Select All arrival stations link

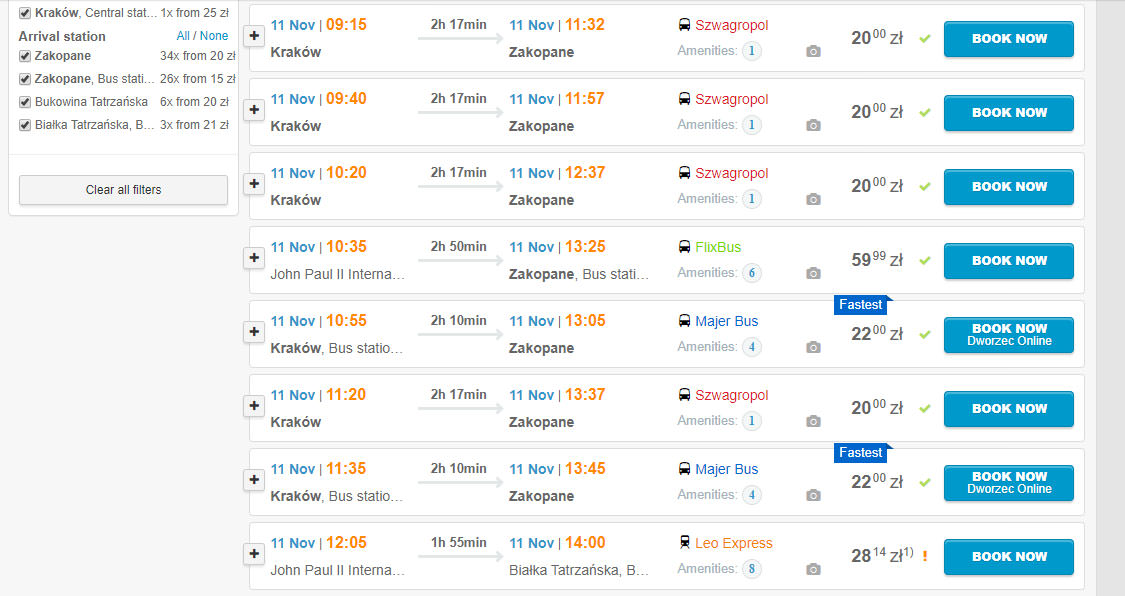pos(184,36)
